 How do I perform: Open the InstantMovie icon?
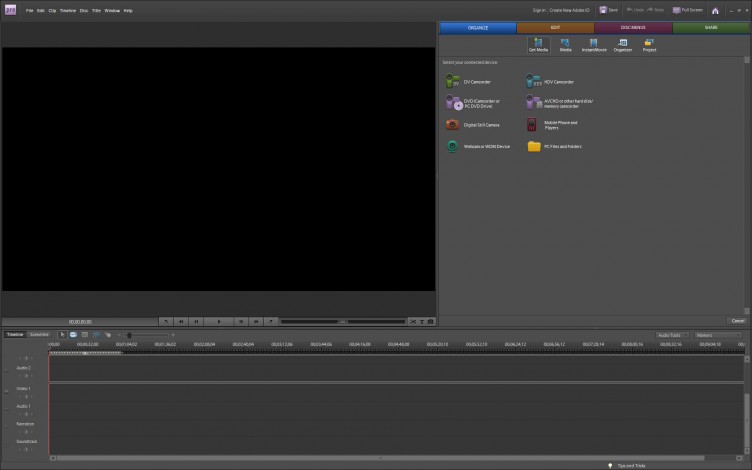(x=594, y=45)
